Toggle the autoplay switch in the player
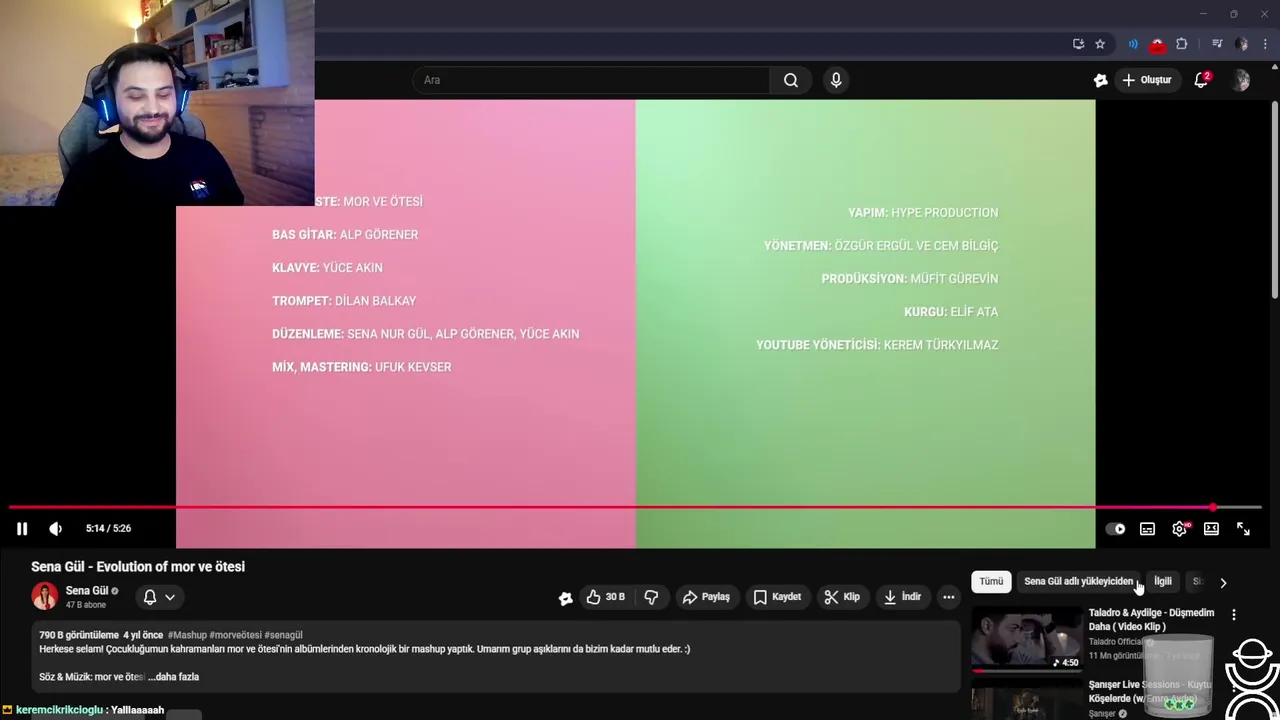Image resolution: width=1280 pixels, height=720 pixels. pyautogui.click(x=1115, y=529)
